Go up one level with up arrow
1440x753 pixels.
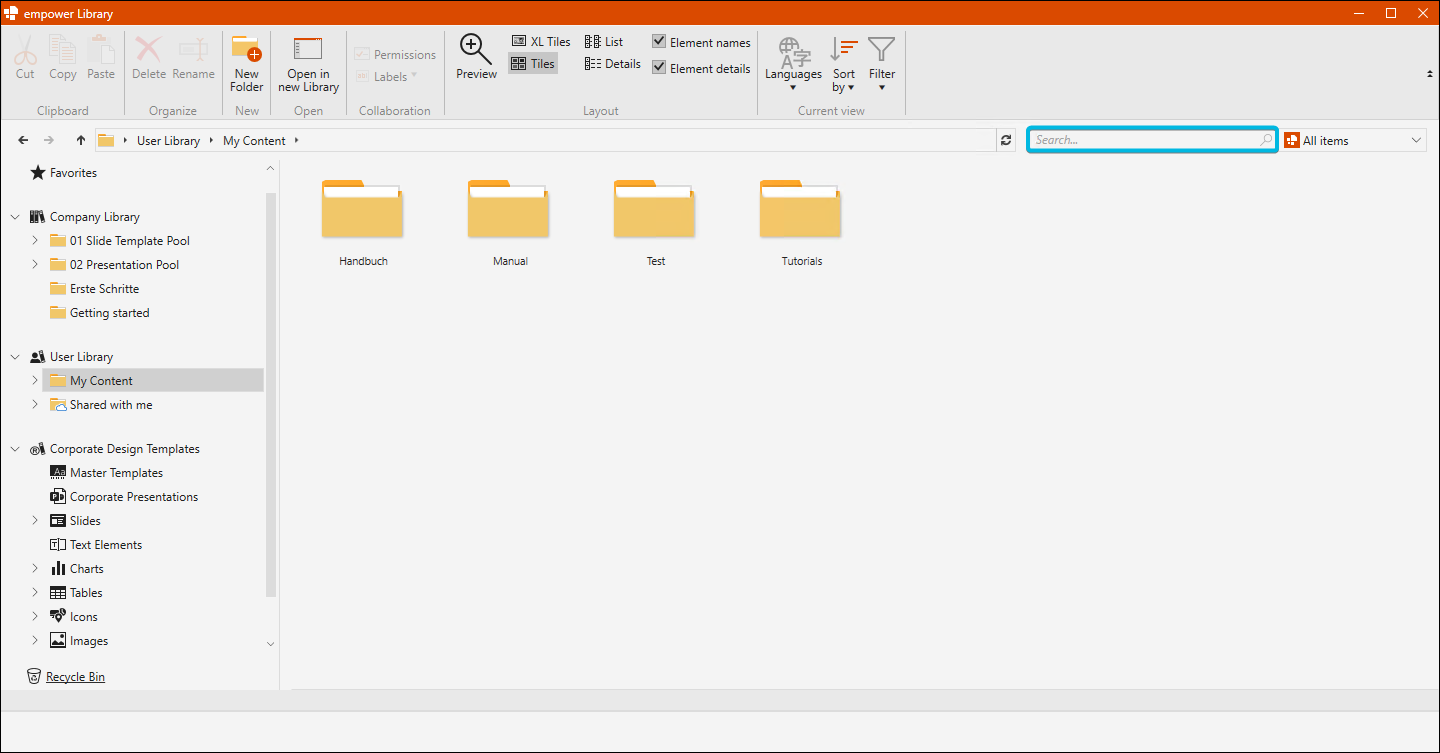[81, 140]
